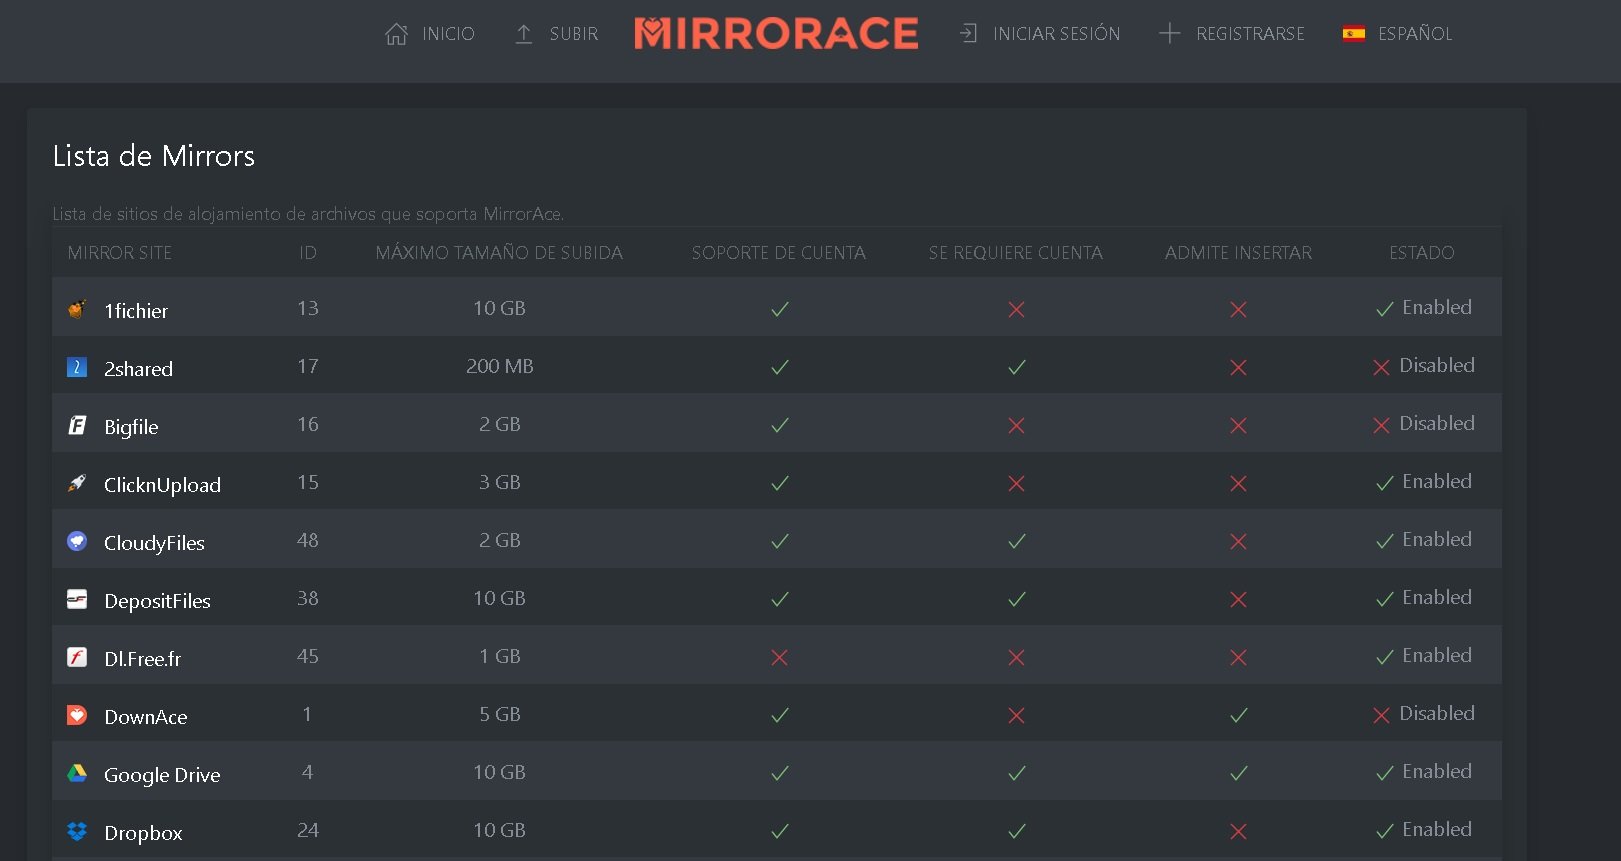Click the upload arrow icon beside SUBIR

(523, 34)
